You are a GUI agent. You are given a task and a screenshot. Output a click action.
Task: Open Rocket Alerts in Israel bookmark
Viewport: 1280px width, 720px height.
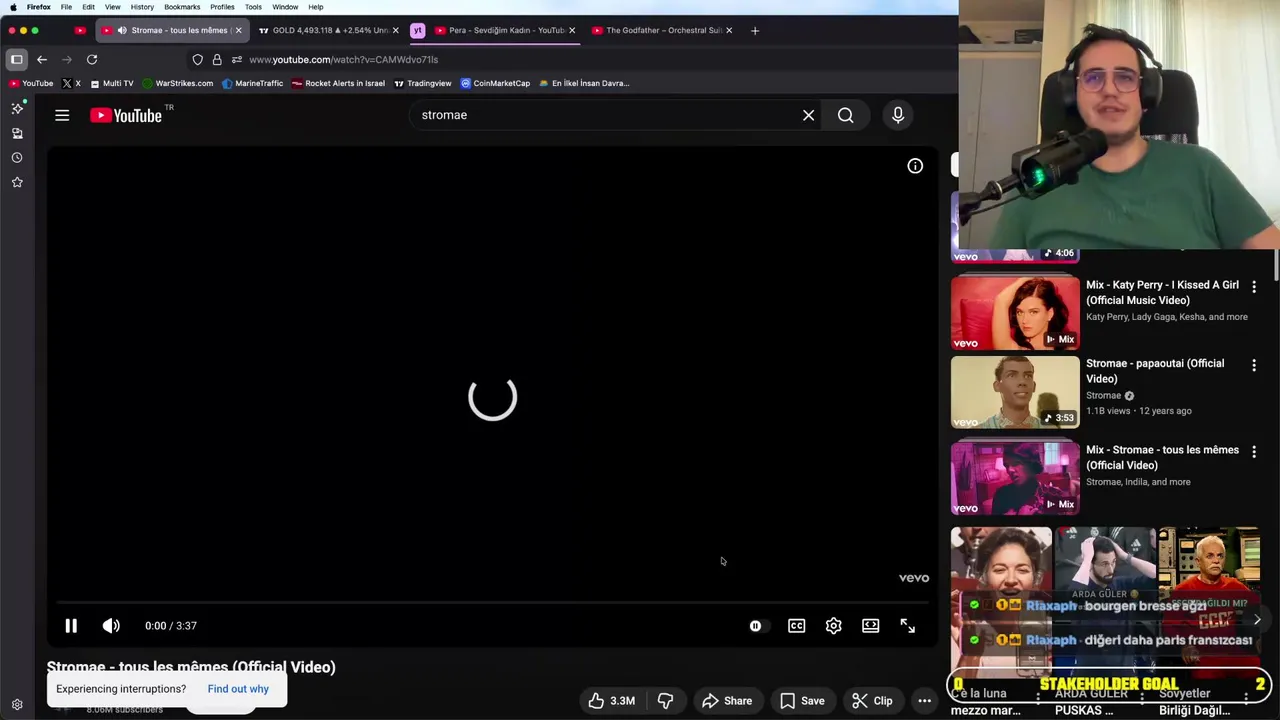point(338,84)
